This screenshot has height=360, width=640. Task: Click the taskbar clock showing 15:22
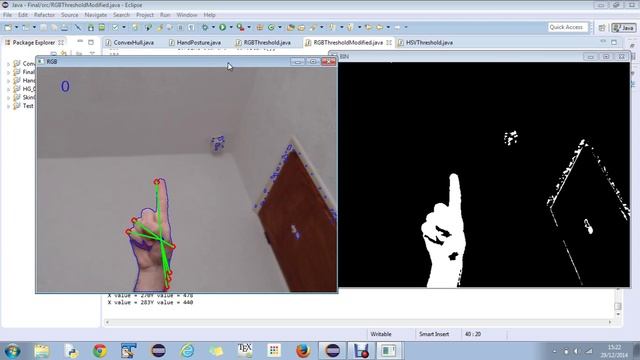tap(614, 351)
